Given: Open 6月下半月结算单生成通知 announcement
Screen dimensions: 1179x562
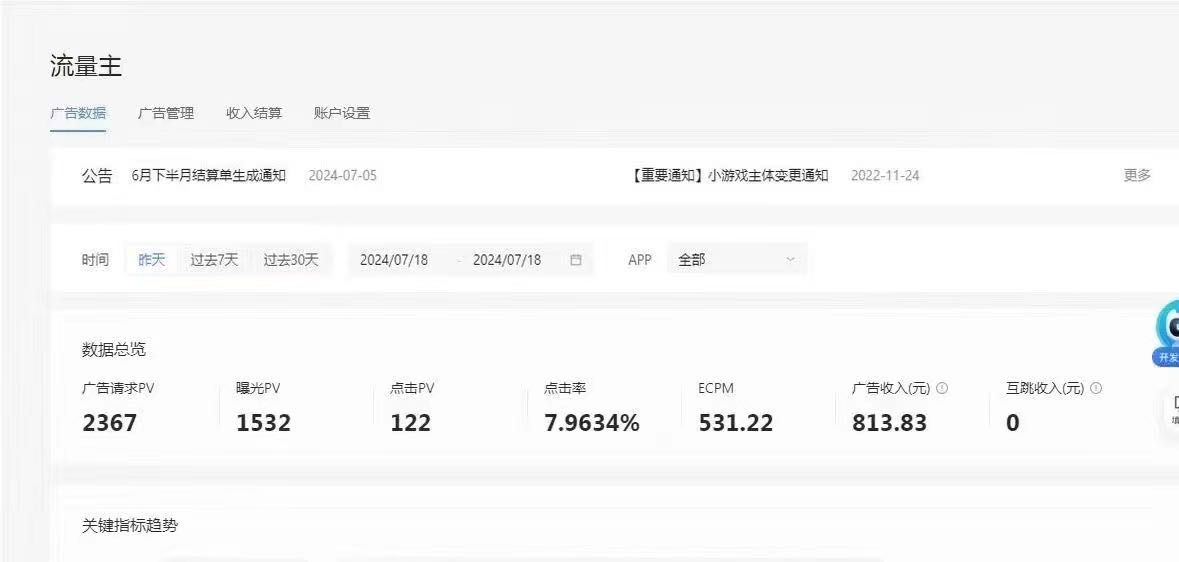Looking at the screenshot, I should 208,175.
